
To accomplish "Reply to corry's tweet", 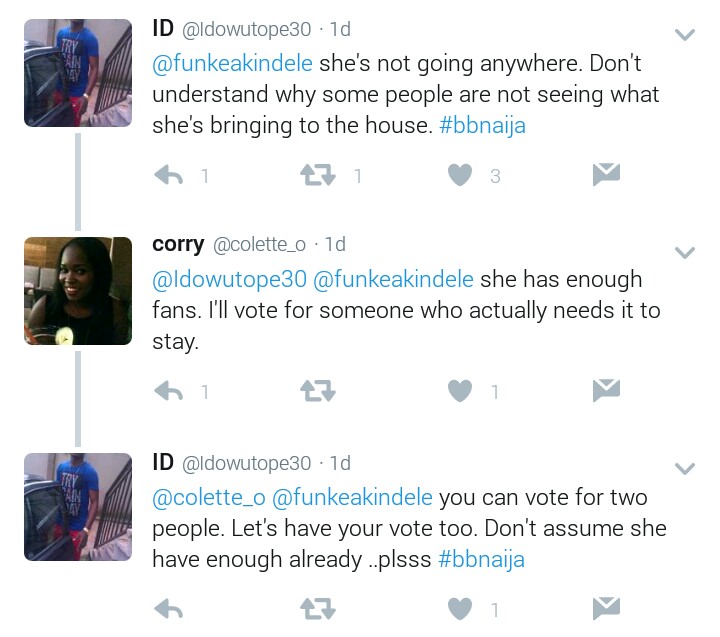I will (171, 391).
